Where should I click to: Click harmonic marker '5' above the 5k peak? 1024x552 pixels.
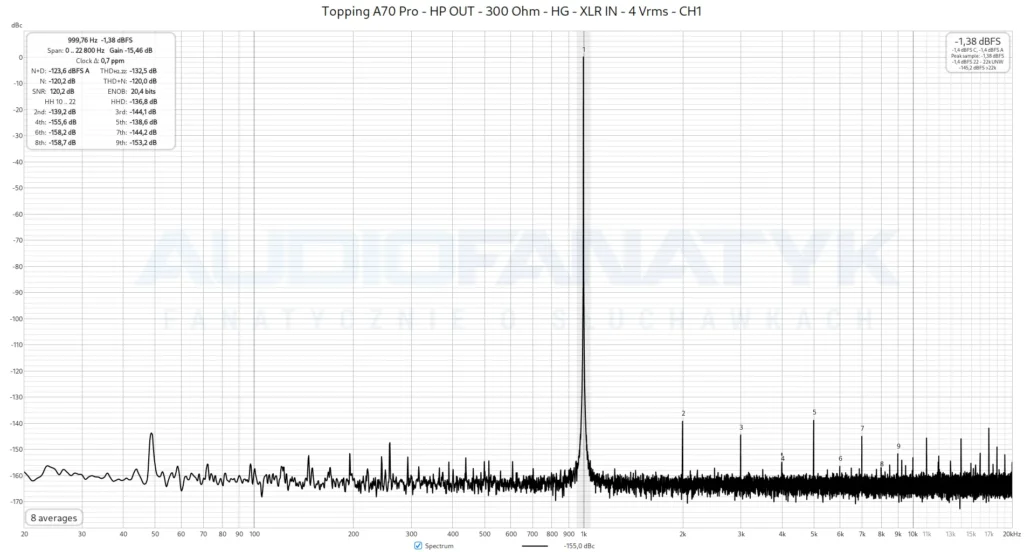814,412
